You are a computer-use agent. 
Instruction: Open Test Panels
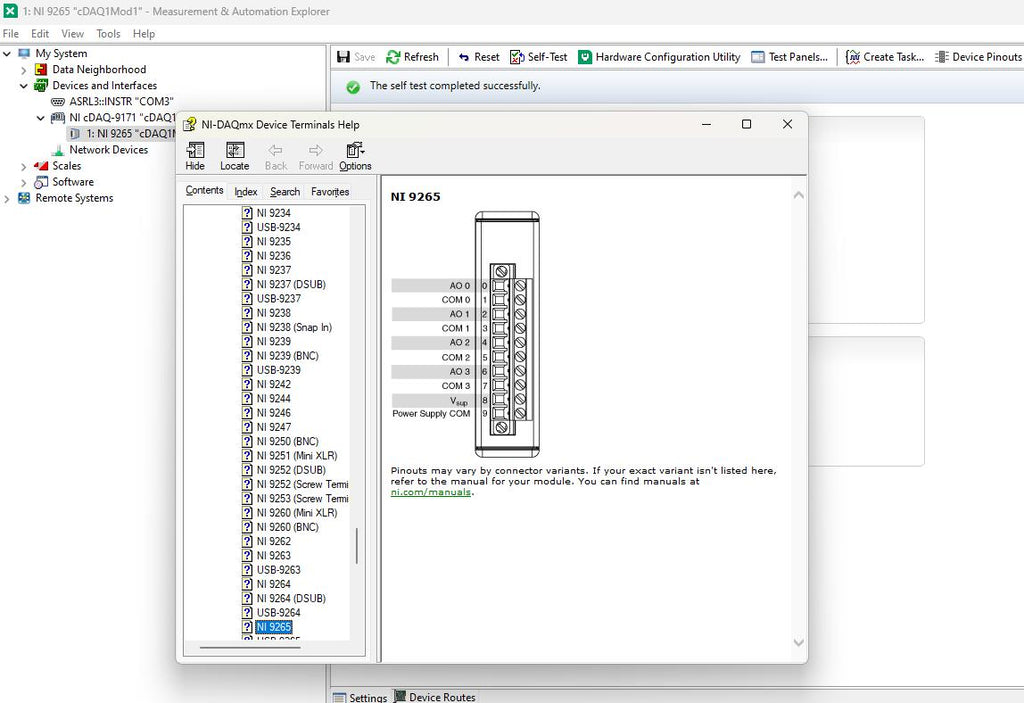point(789,57)
